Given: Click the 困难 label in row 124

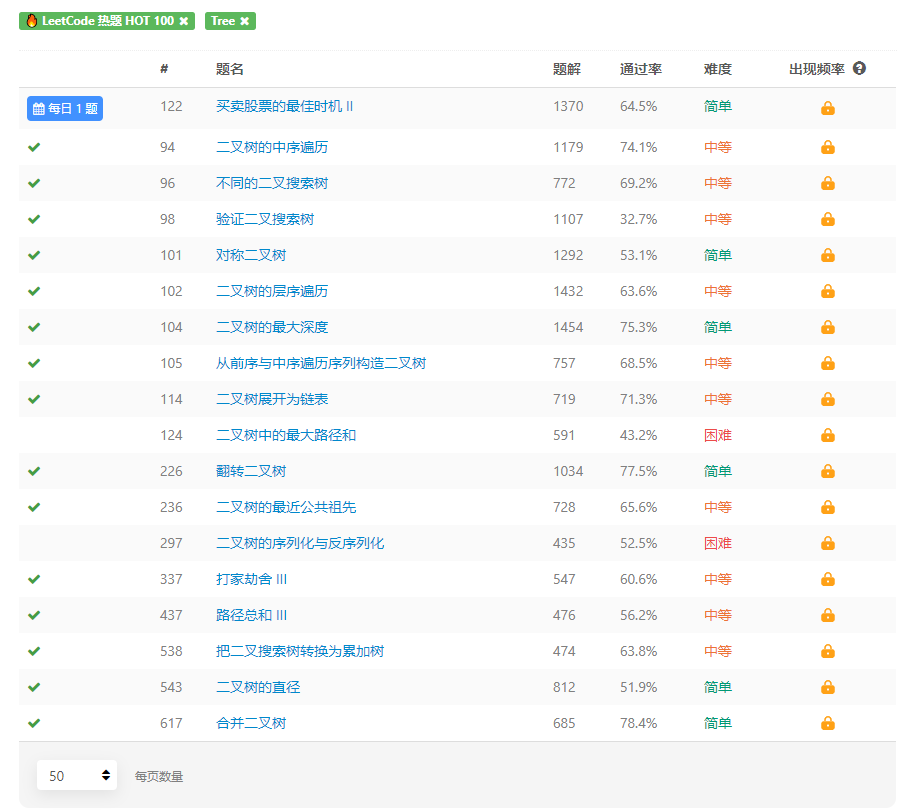Looking at the screenshot, I should pyautogui.click(x=718, y=435).
